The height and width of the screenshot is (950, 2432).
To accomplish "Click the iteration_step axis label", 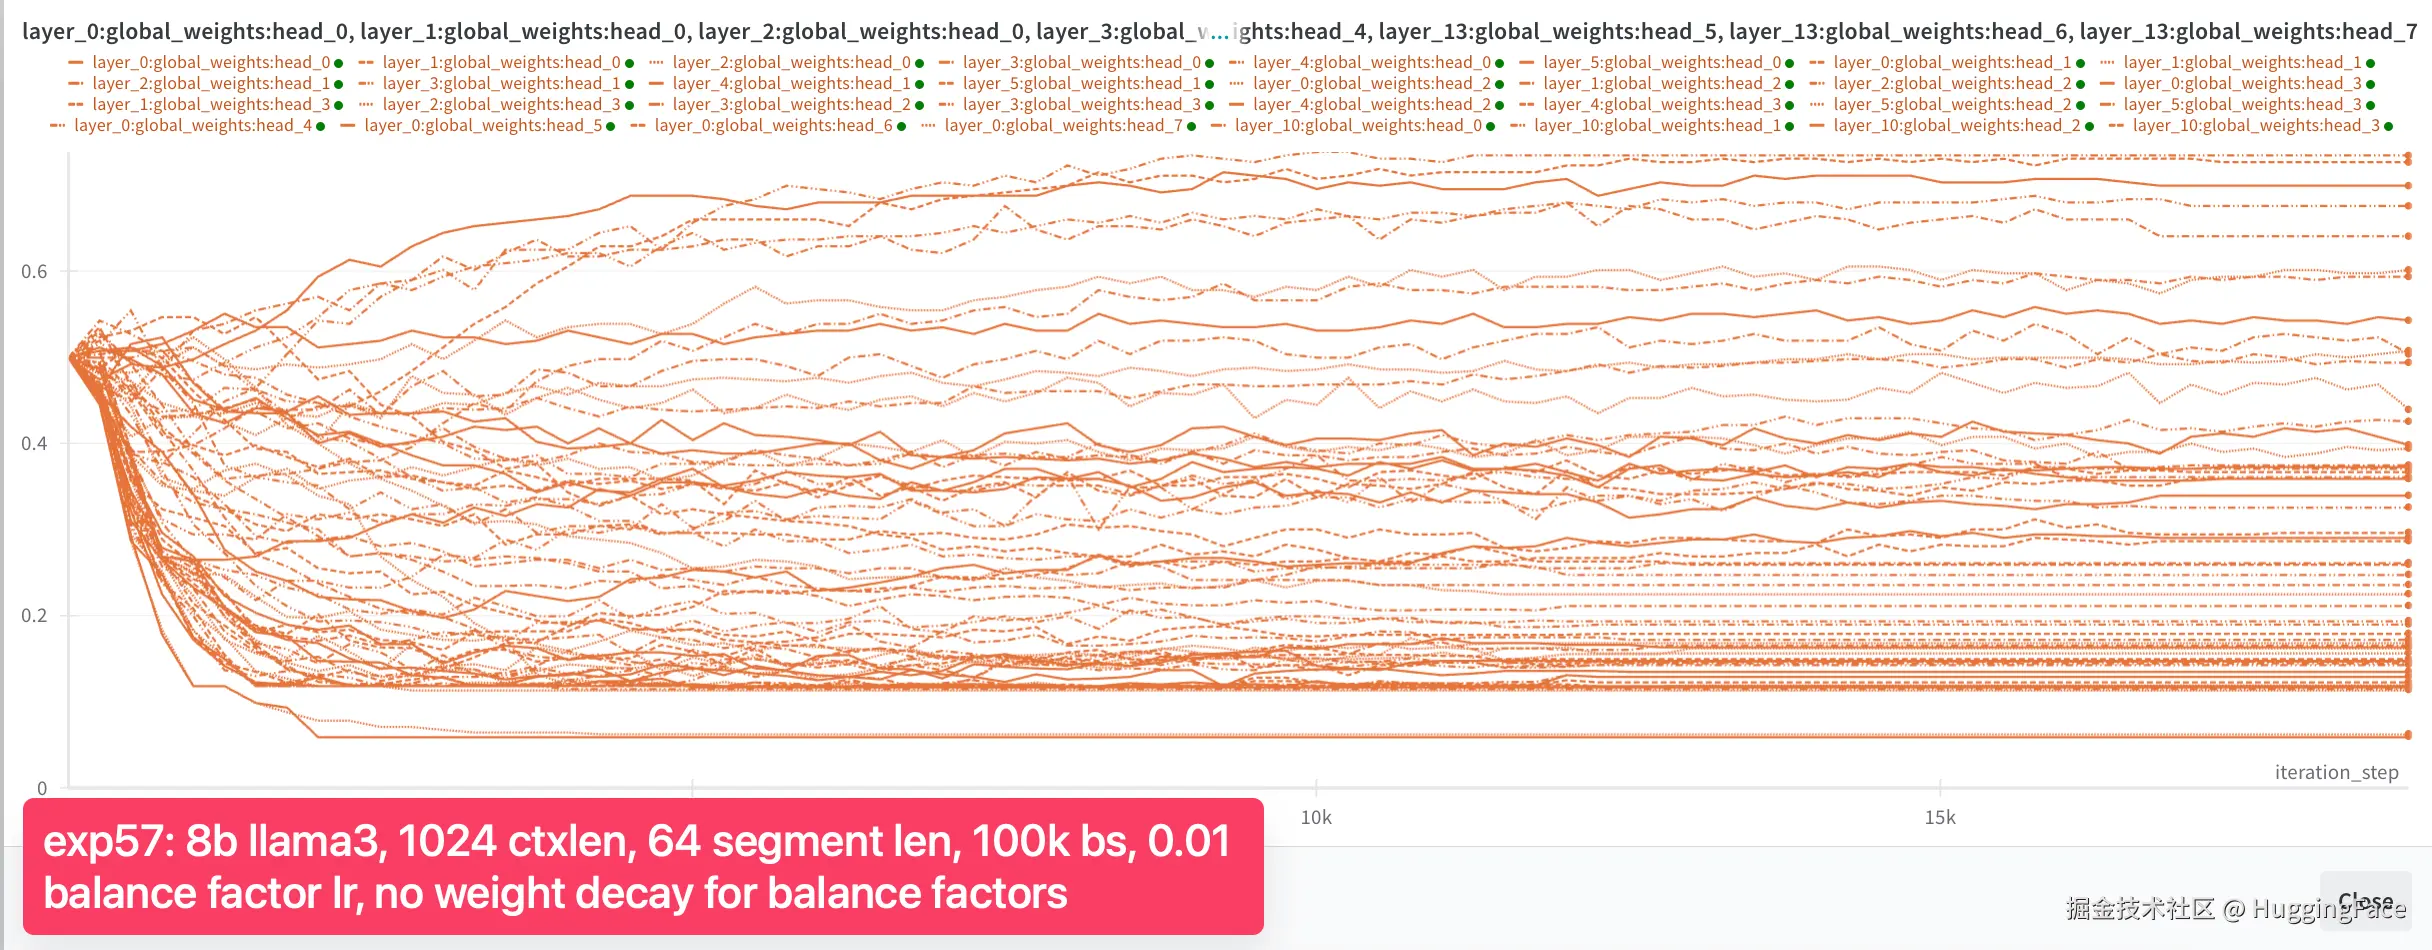I will [2336, 772].
